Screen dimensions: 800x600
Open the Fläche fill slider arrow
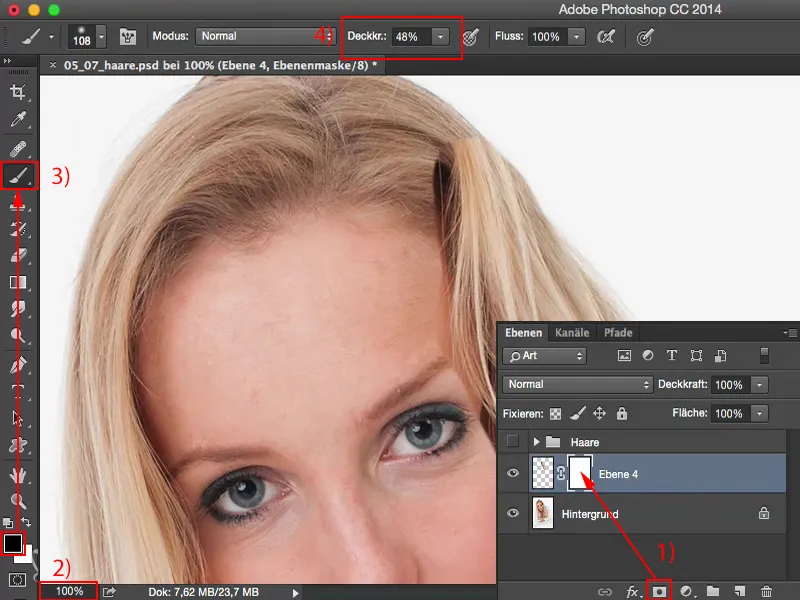[x=760, y=413]
